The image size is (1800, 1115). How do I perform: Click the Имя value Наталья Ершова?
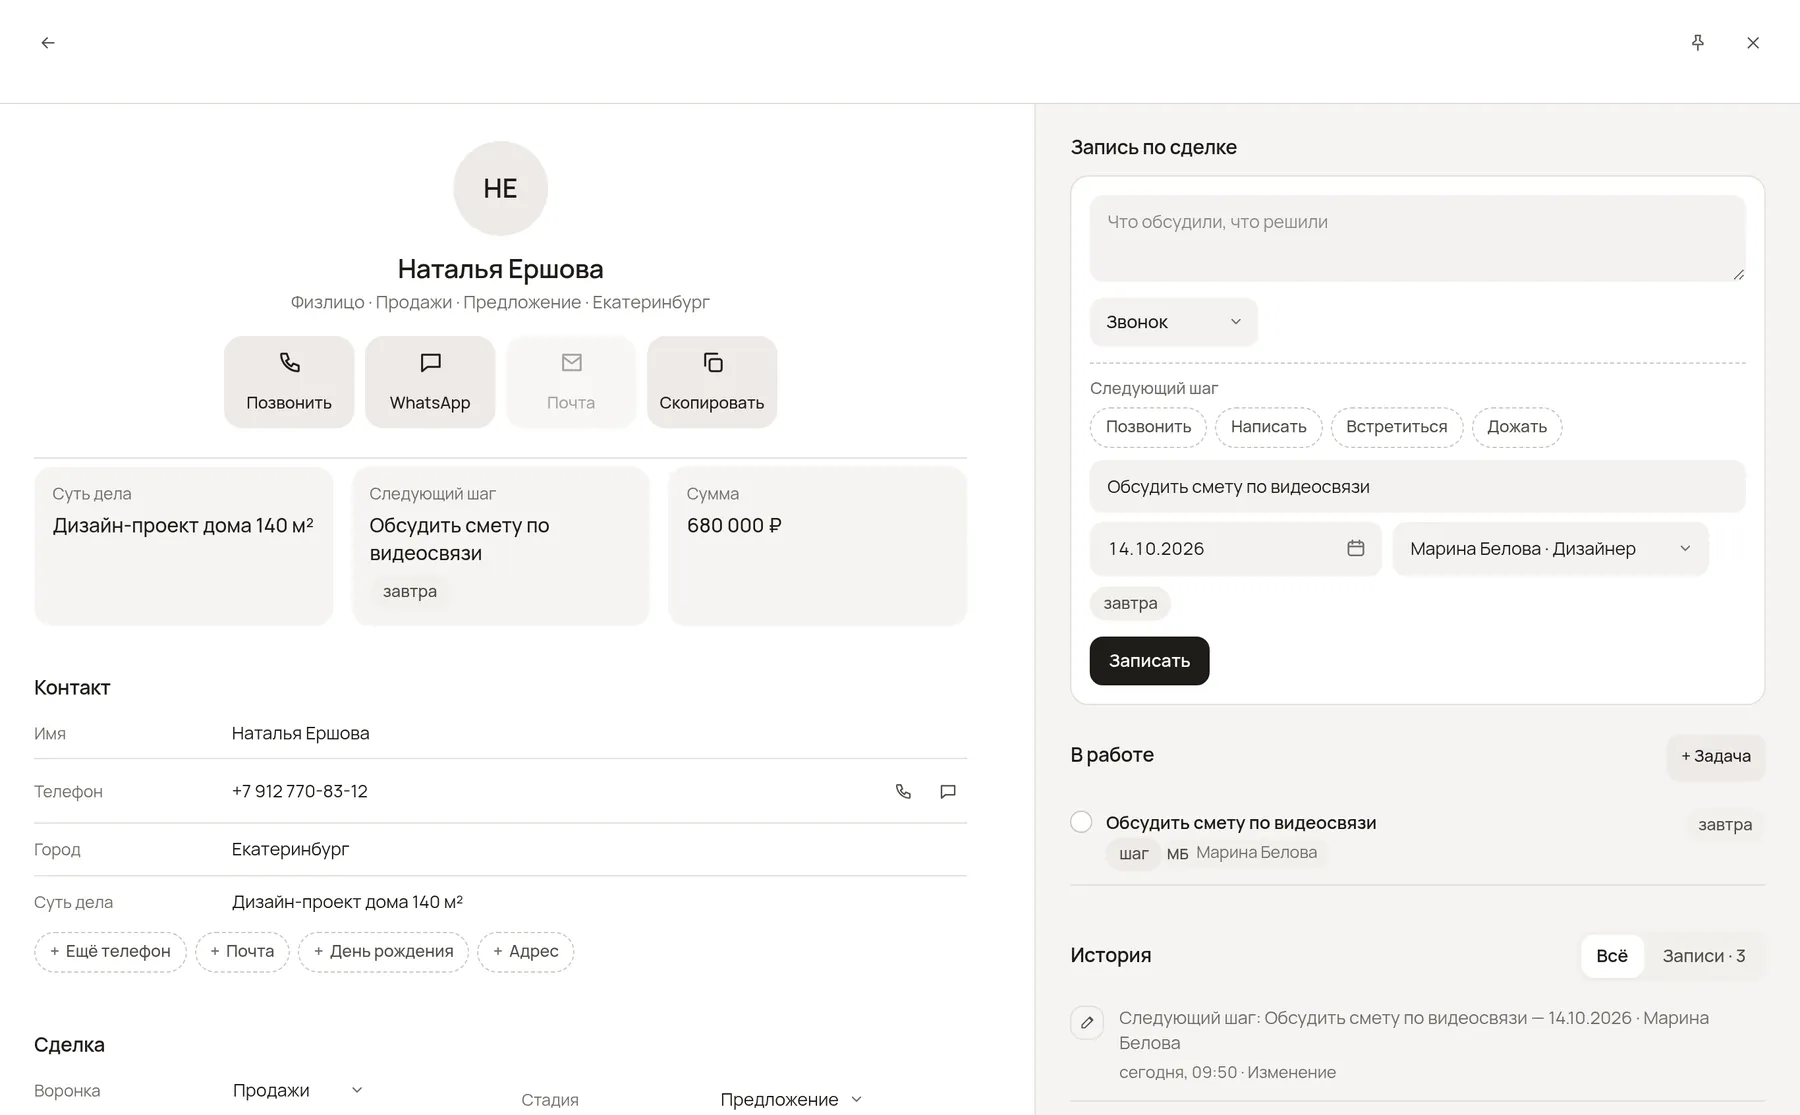coord(300,733)
